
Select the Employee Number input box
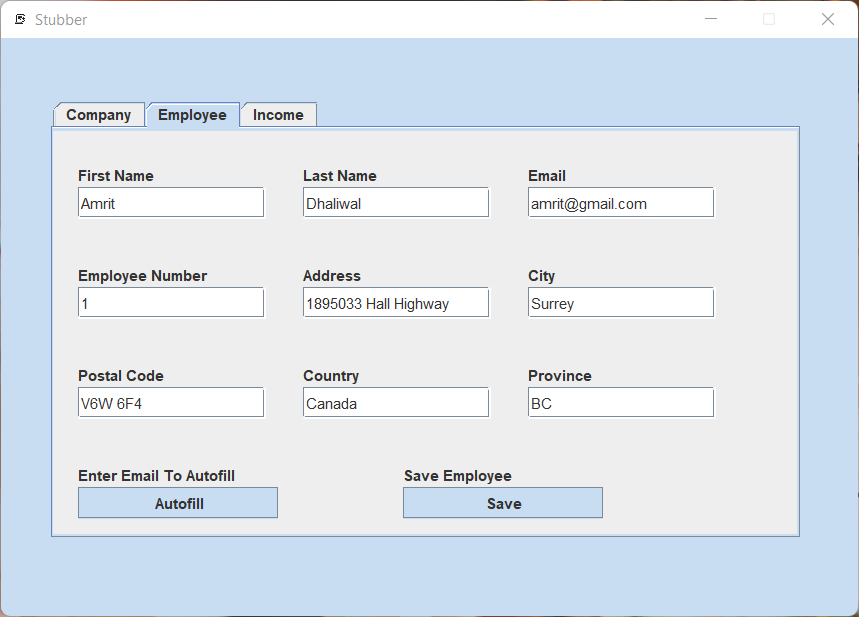pos(171,302)
